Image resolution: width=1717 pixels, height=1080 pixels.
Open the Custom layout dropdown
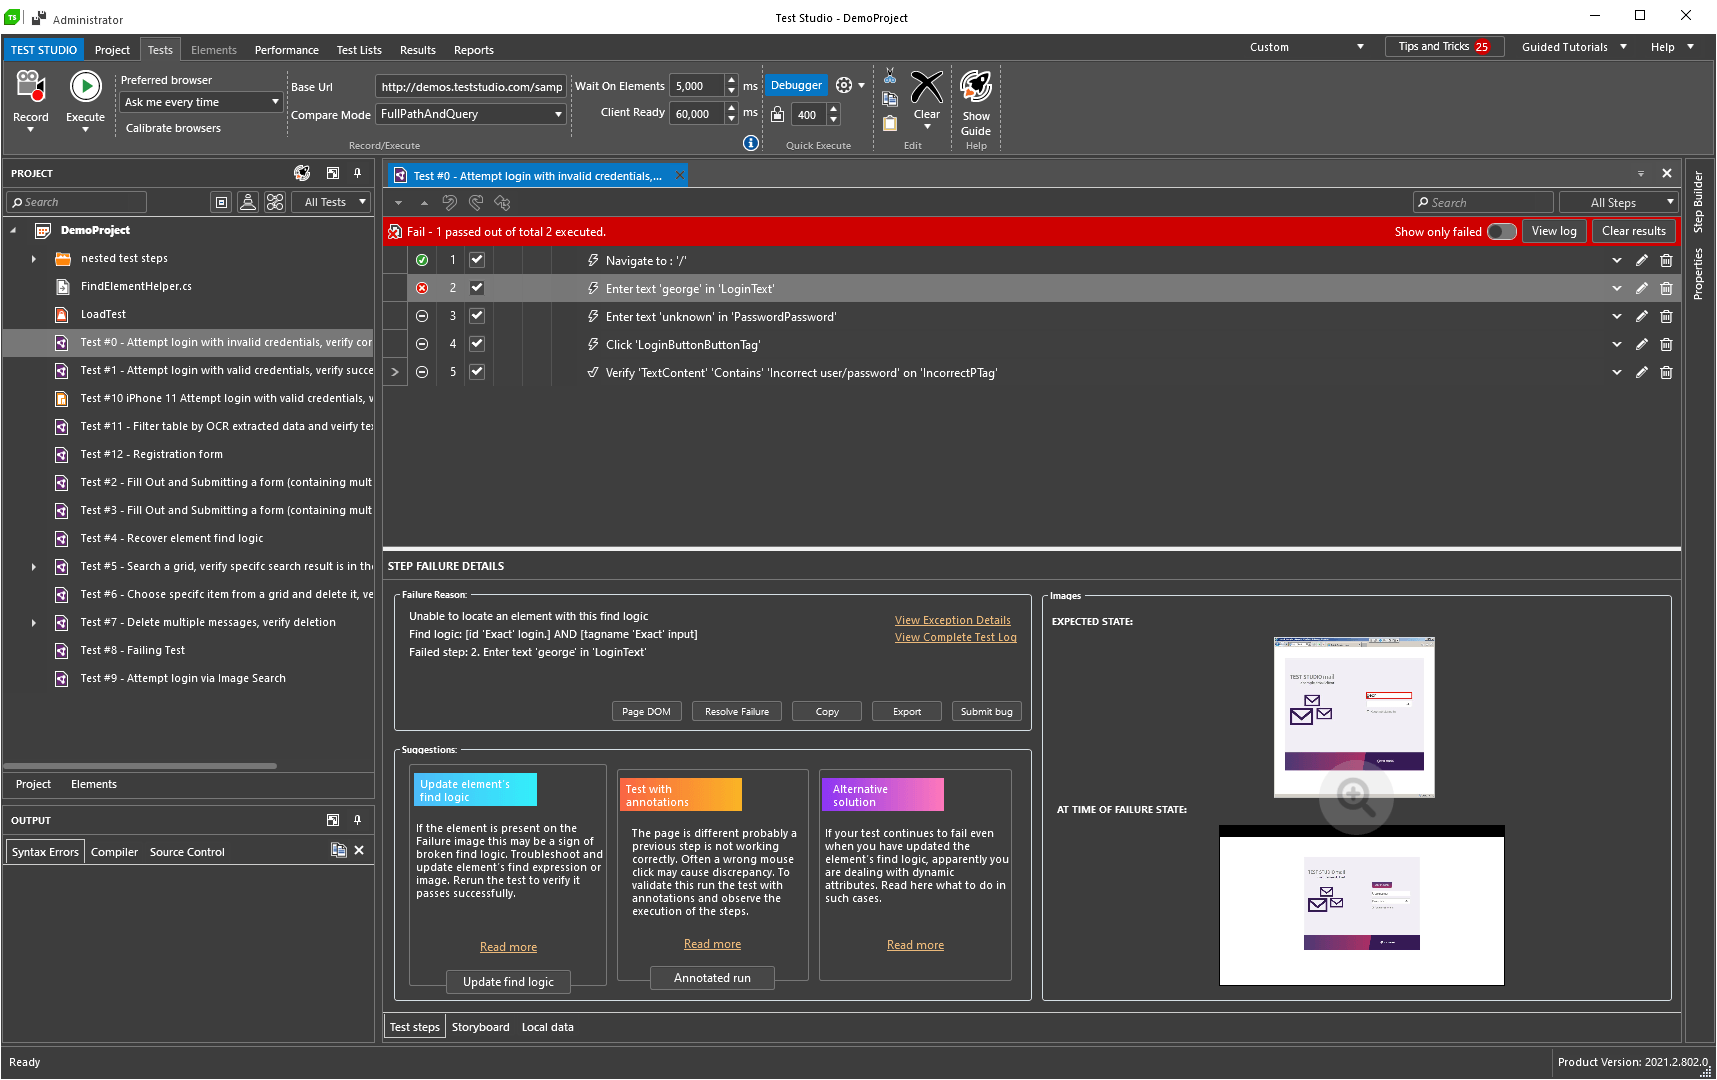[x=1306, y=47]
